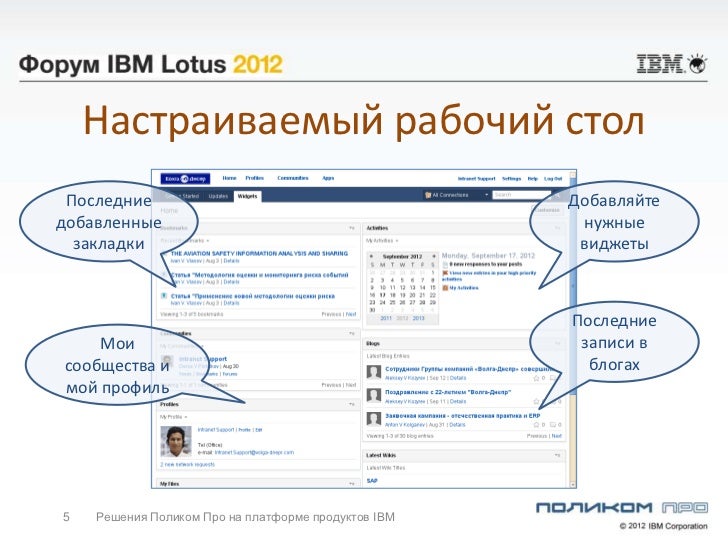The height and width of the screenshot is (546, 728).
Task: Go to next month in calendar
Action: point(434,256)
